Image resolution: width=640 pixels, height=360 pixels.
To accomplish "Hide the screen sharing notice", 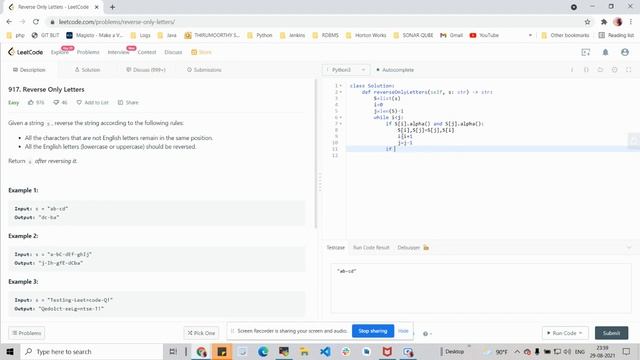I will click(x=403, y=331).
